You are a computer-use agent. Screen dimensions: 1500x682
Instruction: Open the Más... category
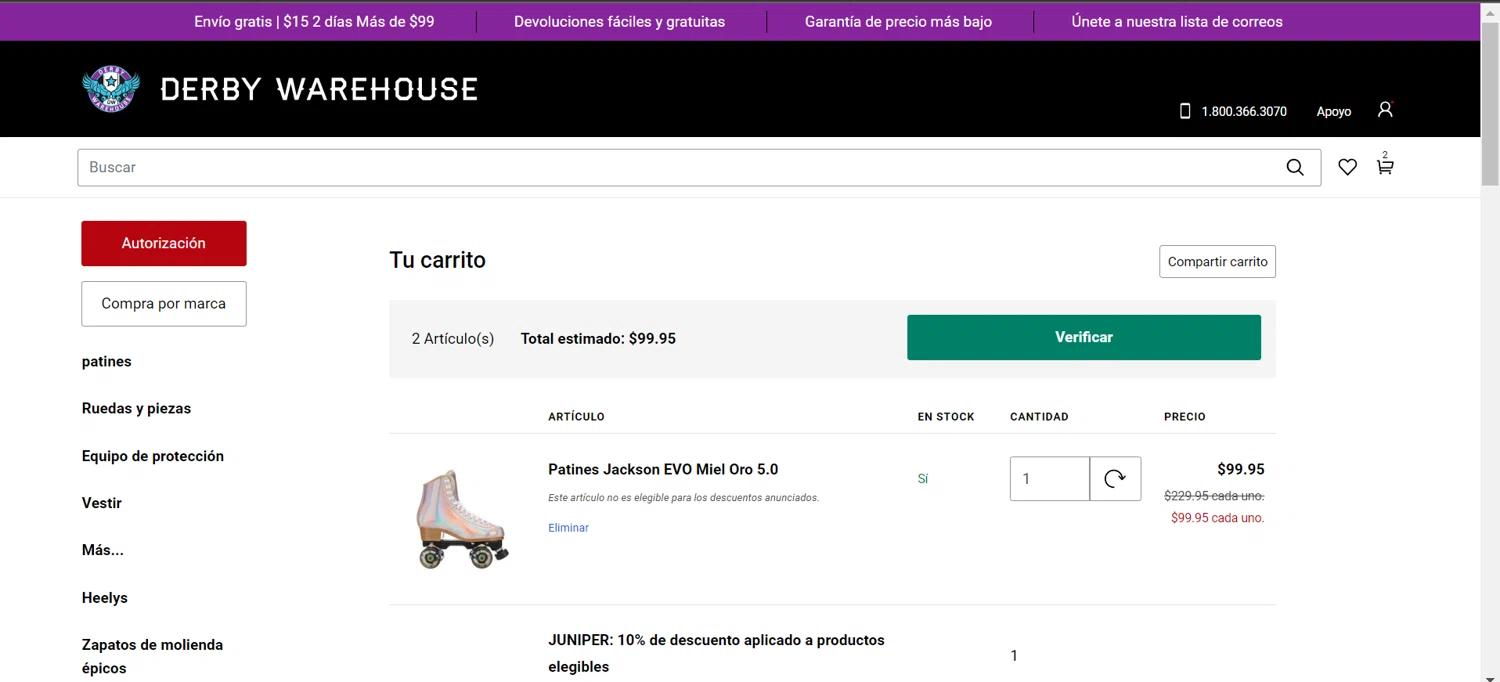(x=103, y=550)
